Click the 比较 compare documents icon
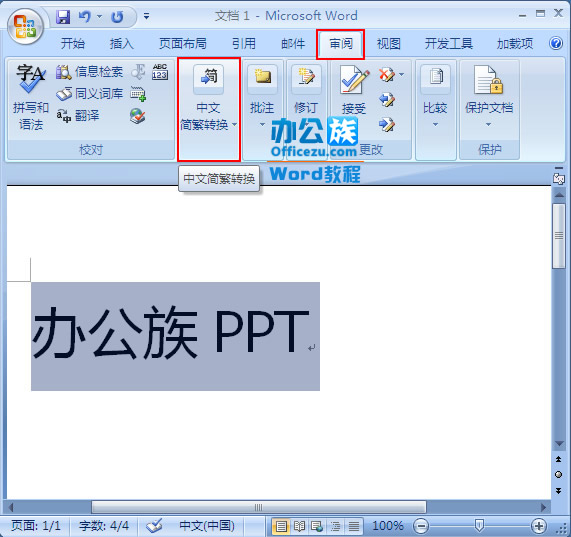The image size is (571, 537). tap(436, 78)
